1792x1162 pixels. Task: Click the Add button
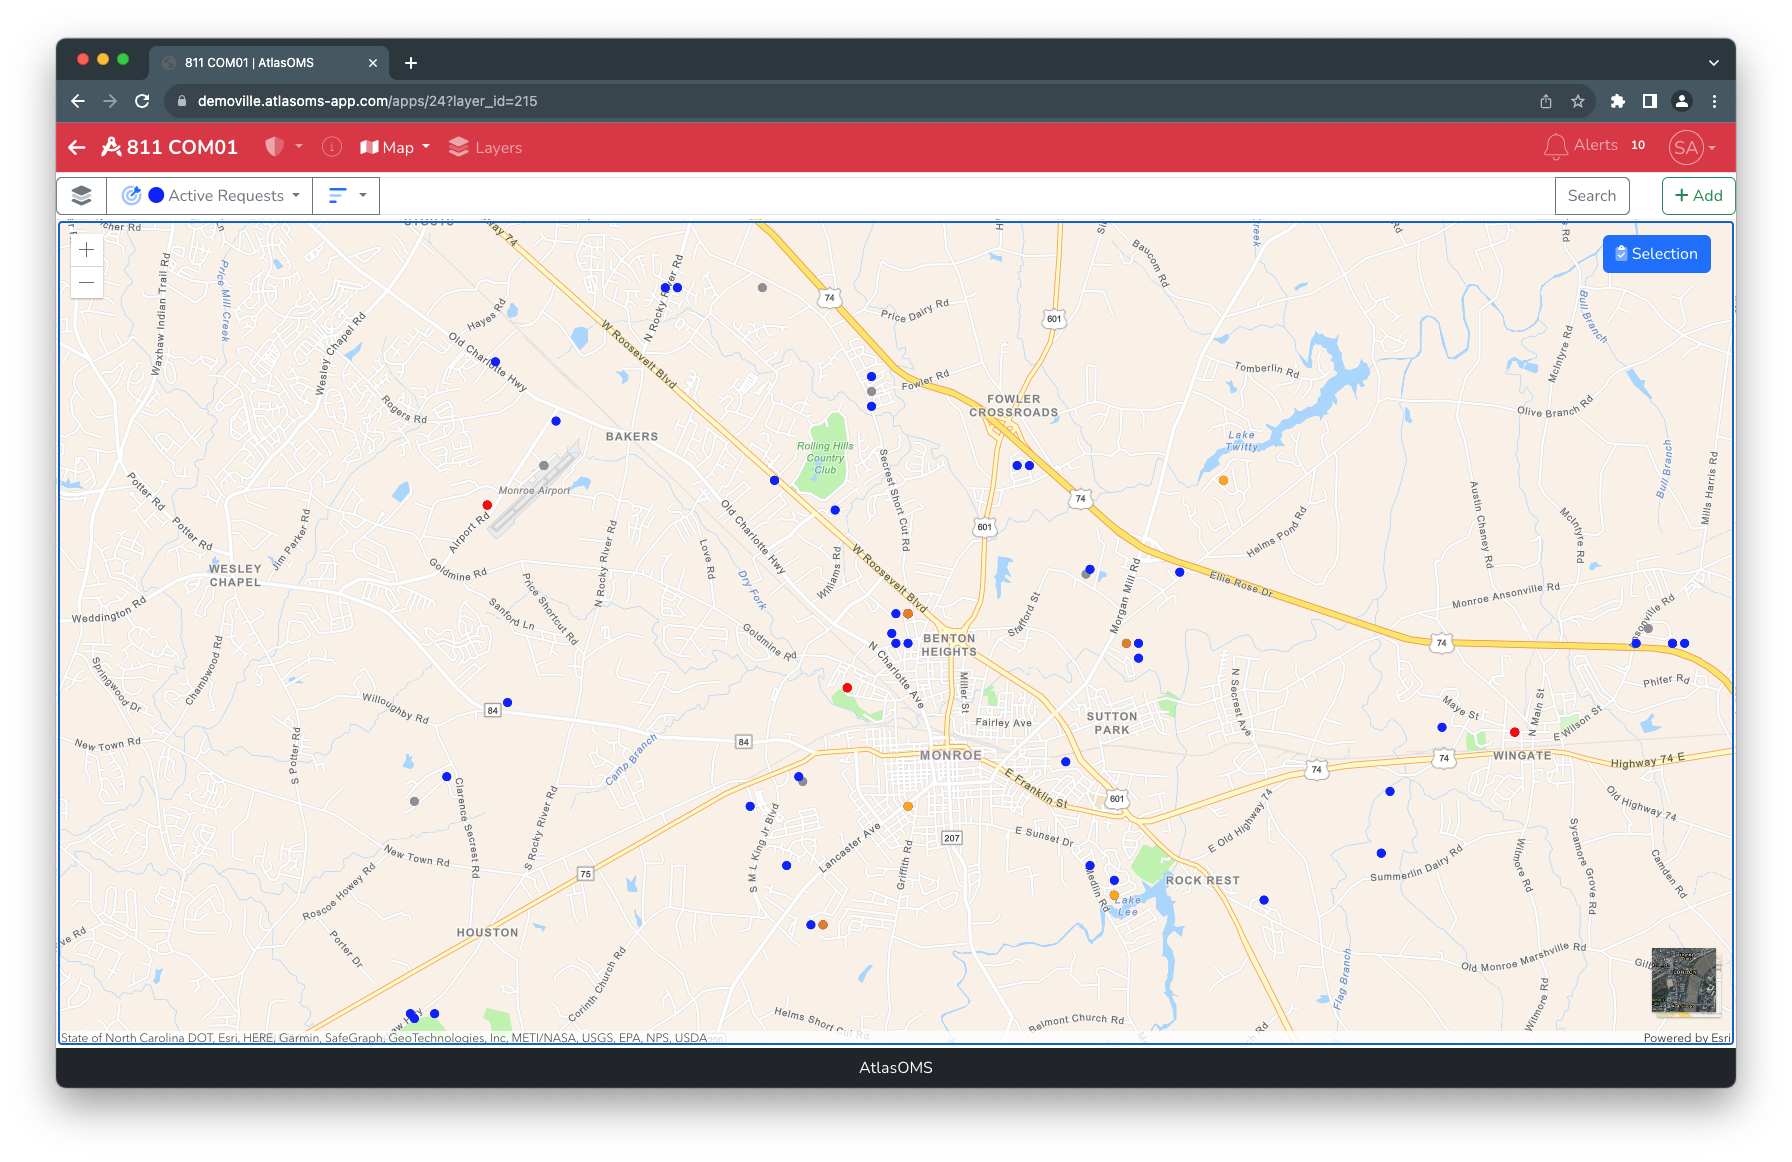1698,196
